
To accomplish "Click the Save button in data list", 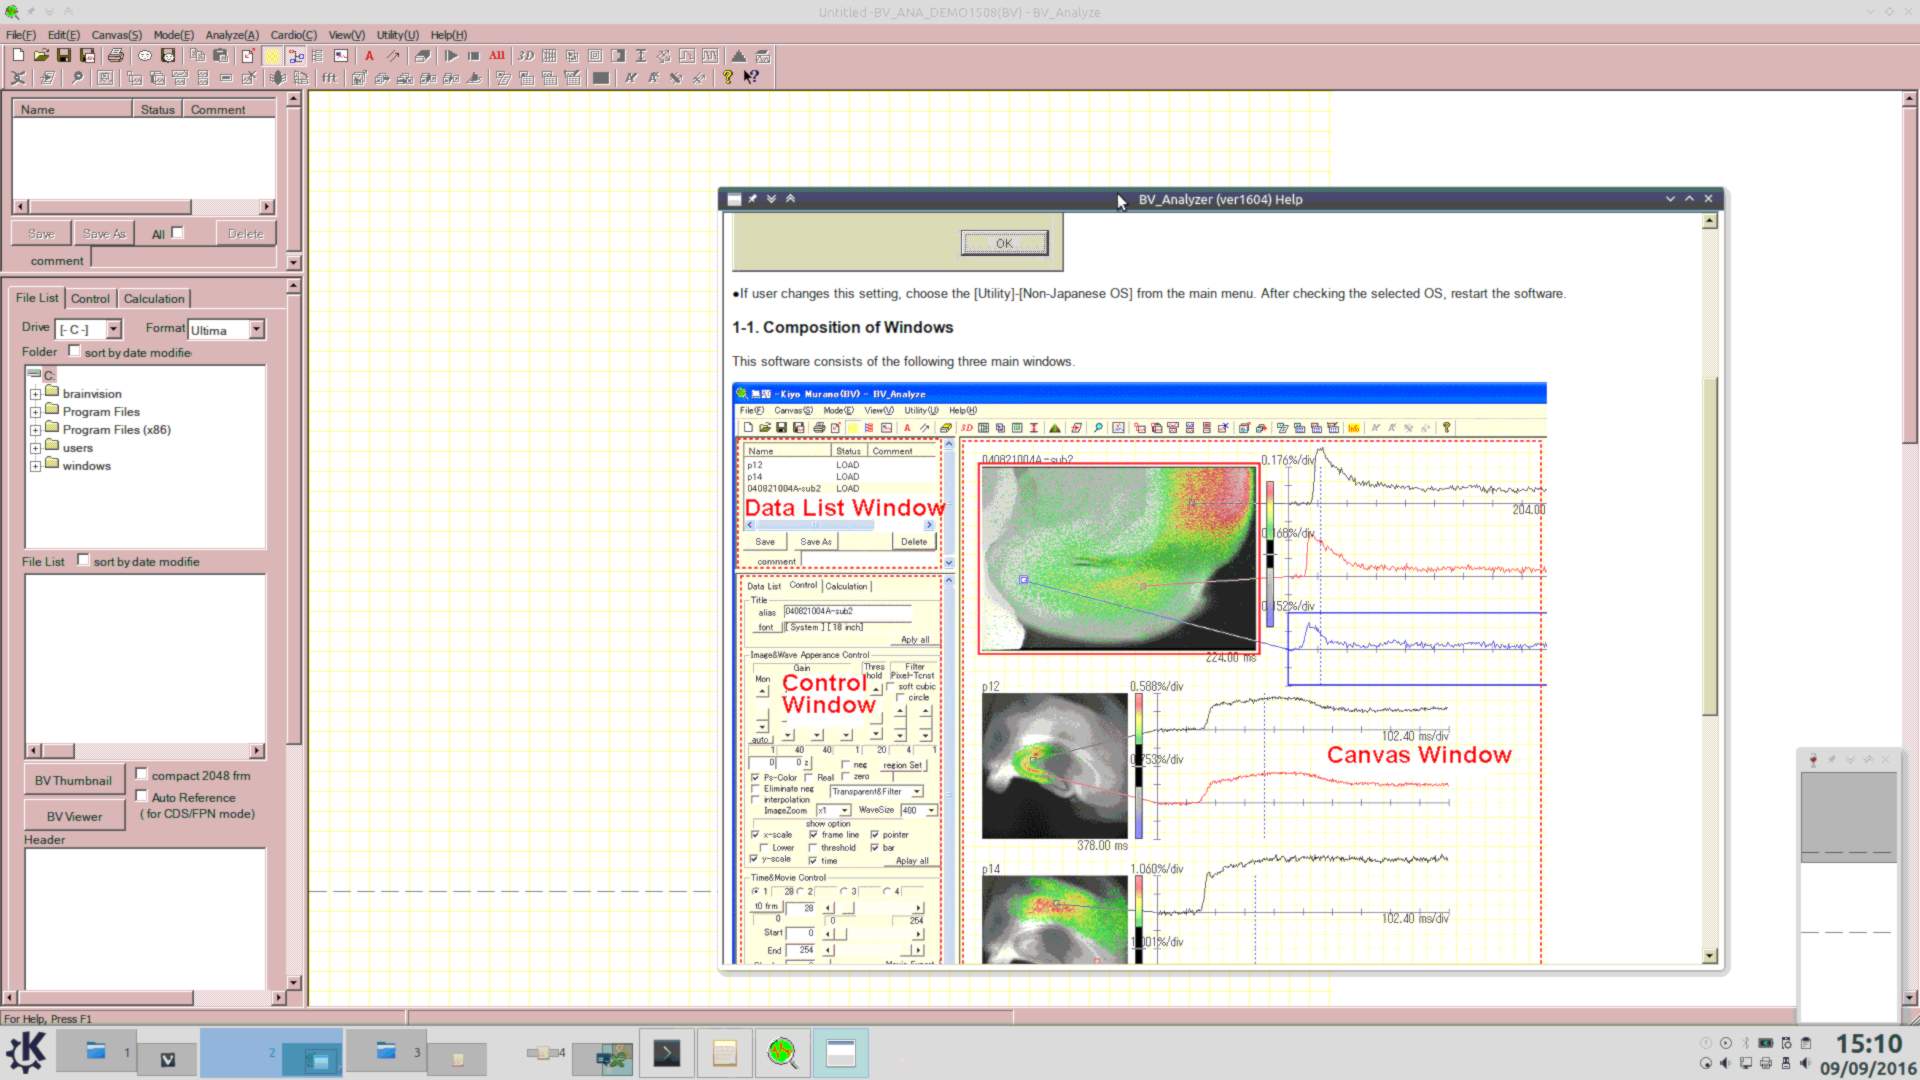I will point(41,233).
